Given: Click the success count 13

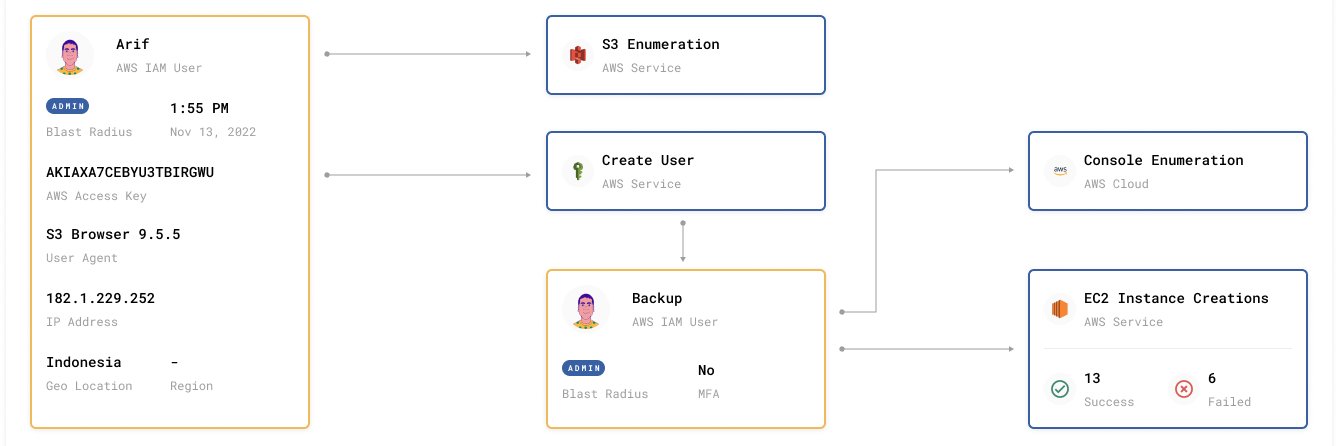Looking at the screenshot, I should point(1092,378).
